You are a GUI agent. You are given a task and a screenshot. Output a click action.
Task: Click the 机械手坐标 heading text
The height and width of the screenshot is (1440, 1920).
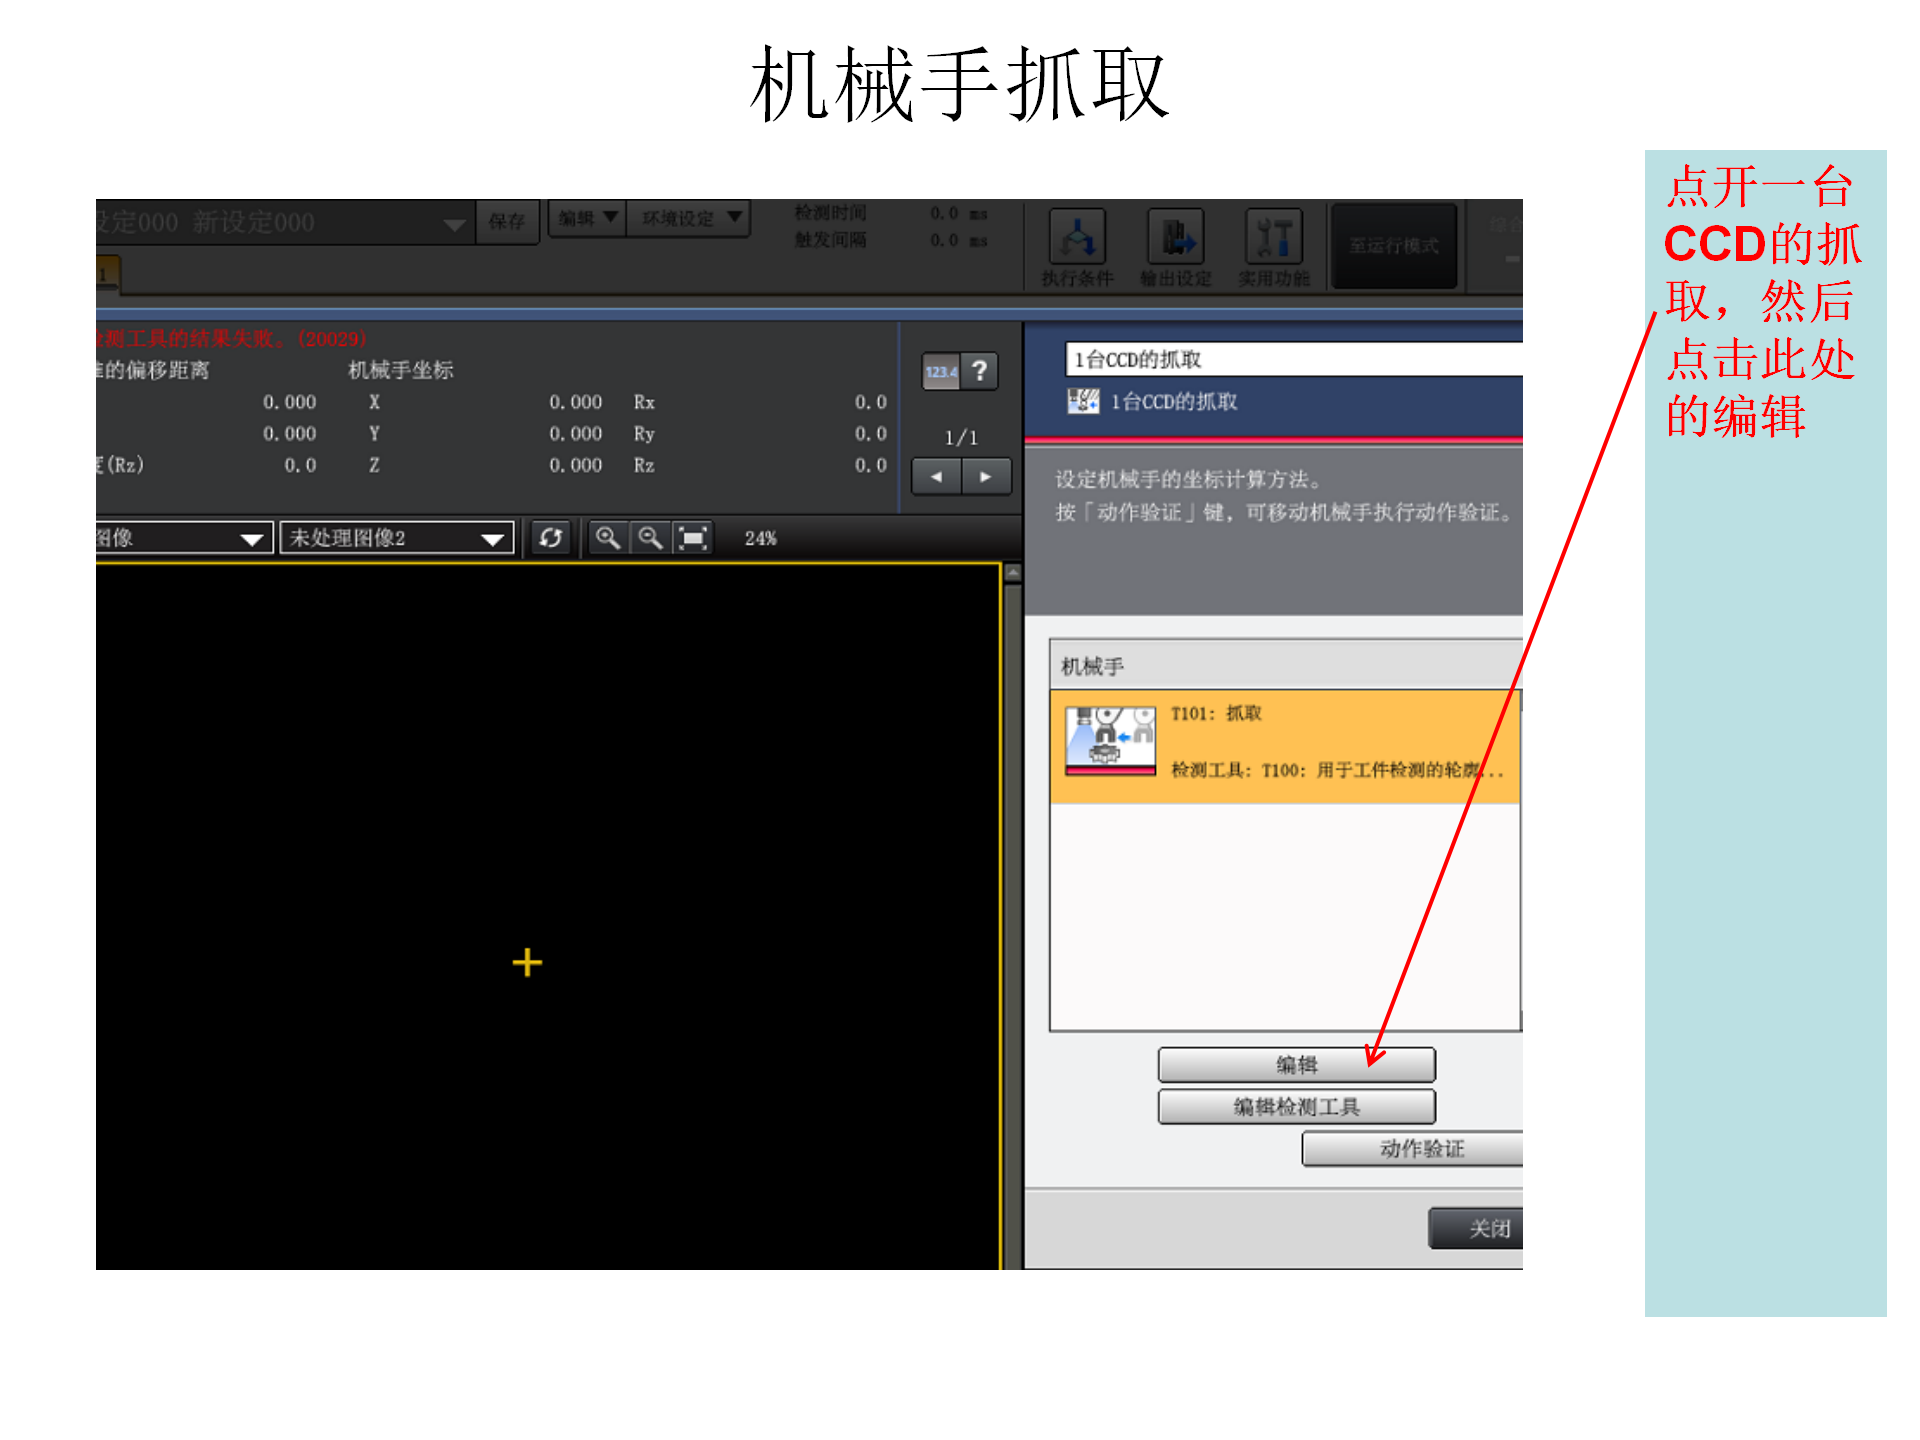pyautogui.click(x=401, y=370)
